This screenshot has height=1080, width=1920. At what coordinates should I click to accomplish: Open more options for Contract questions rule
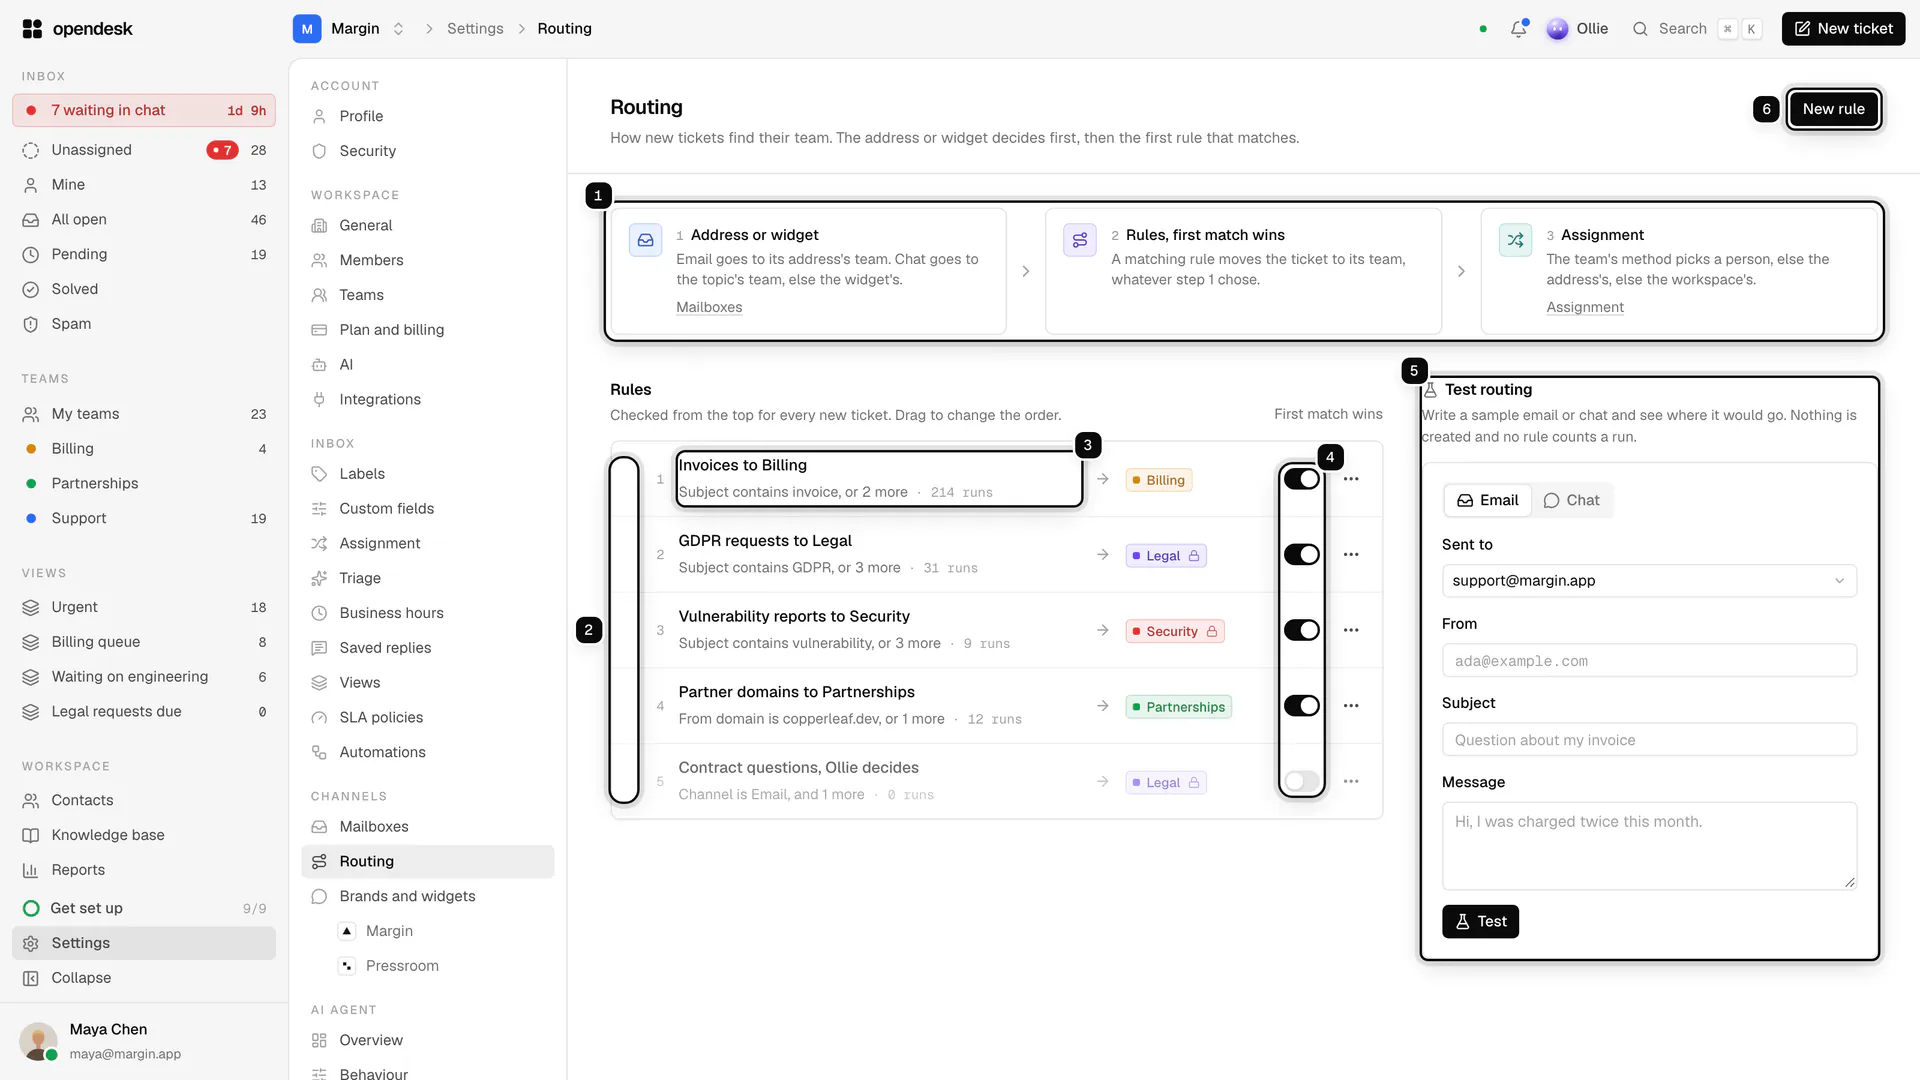tap(1351, 781)
